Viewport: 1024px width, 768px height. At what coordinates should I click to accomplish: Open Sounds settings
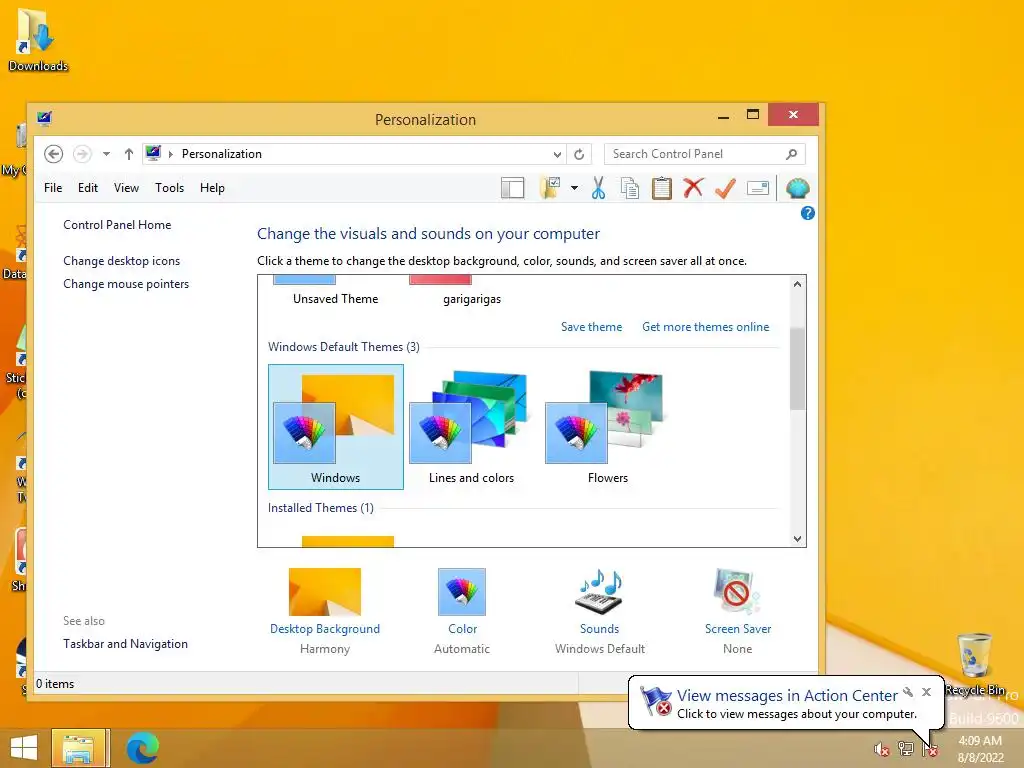tap(600, 611)
